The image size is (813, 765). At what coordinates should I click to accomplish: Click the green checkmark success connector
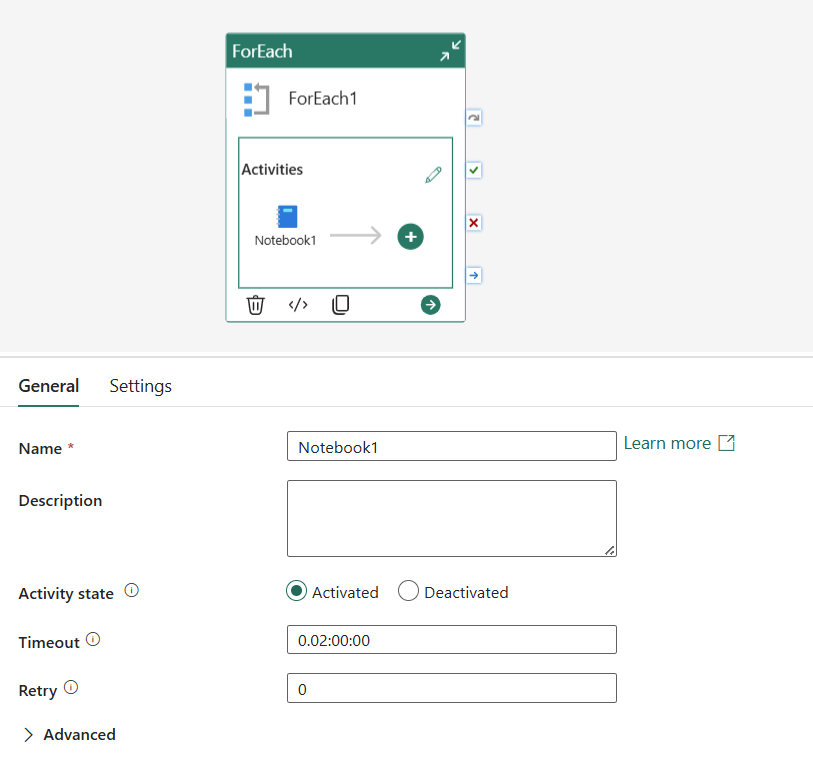474,170
